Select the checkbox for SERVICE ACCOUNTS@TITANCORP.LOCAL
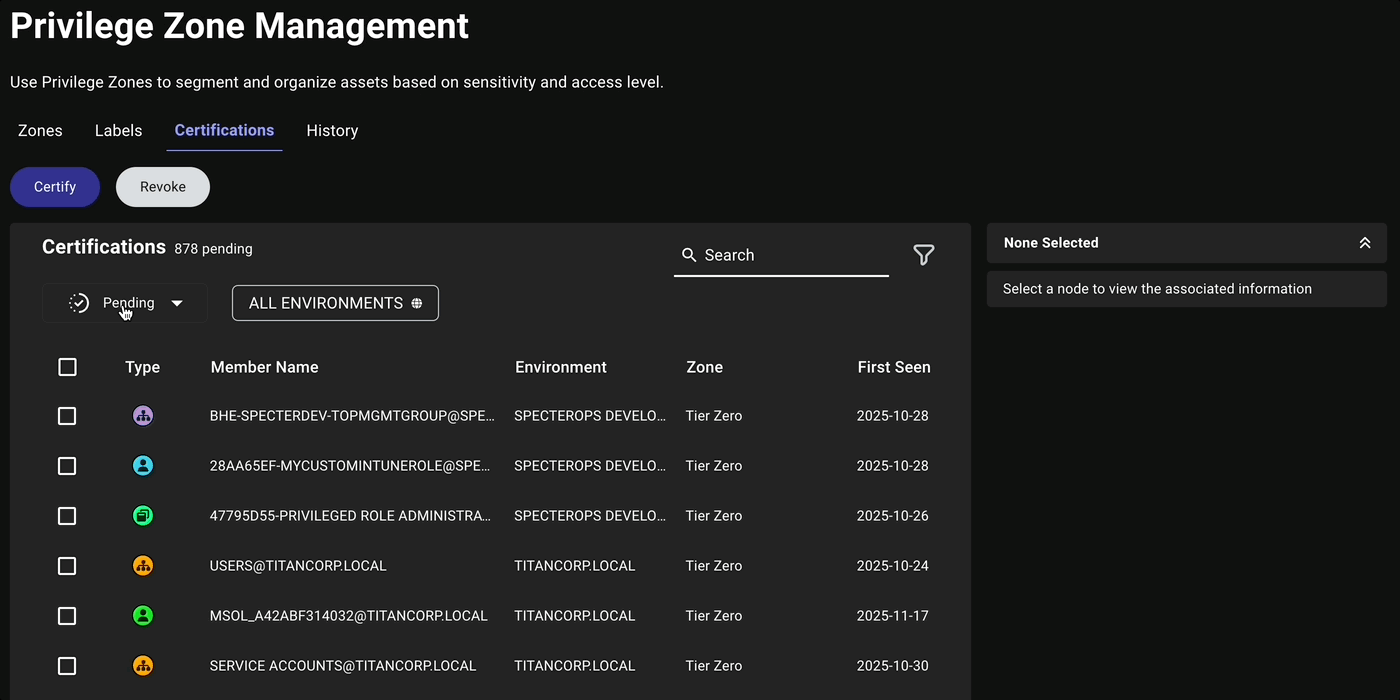1400x700 pixels. point(67,665)
